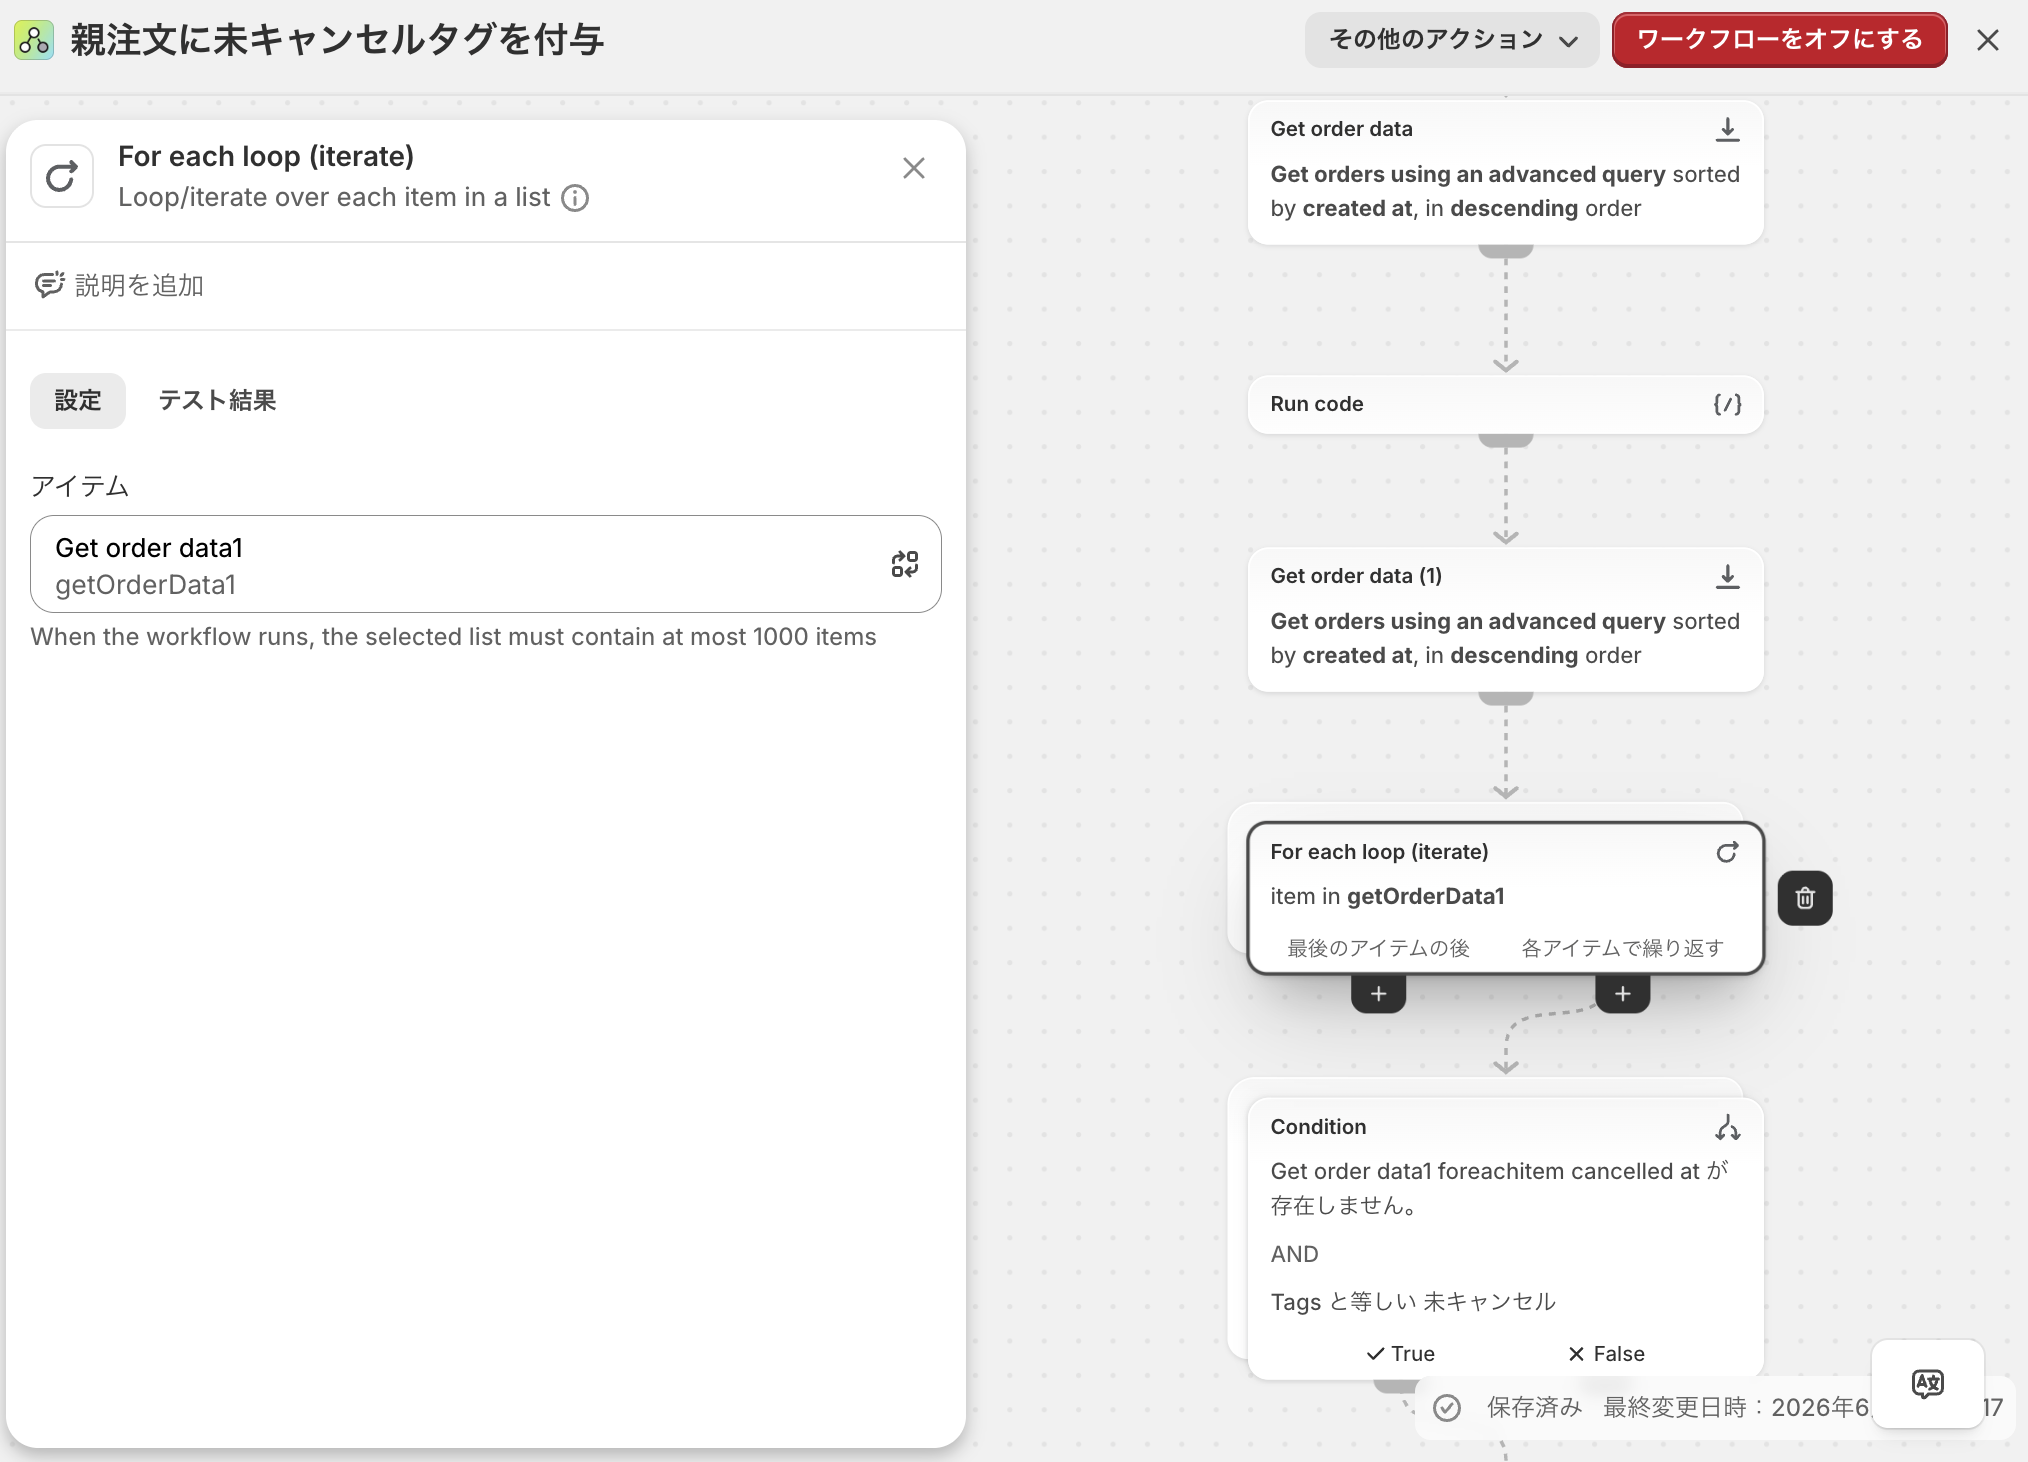
Task: Click the workflow title 親注文に未キャンセルタグを付与
Action: 337,40
